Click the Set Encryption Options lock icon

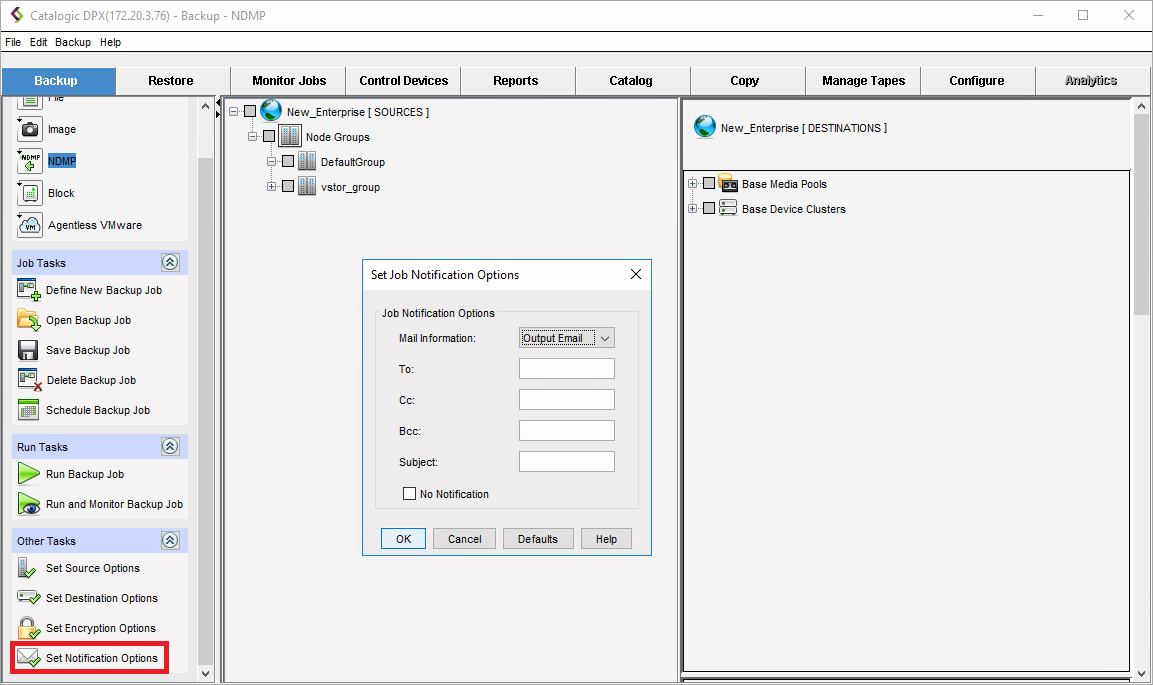(29, 628)
